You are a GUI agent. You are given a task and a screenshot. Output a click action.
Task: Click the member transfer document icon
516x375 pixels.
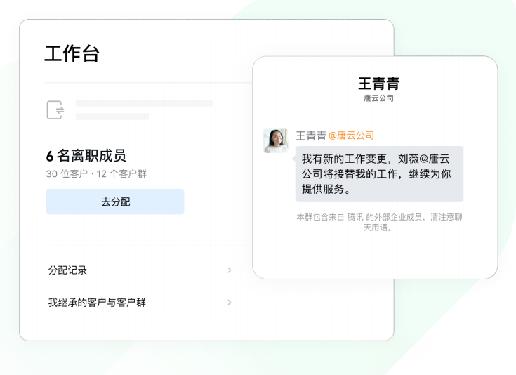coord(55,110)
